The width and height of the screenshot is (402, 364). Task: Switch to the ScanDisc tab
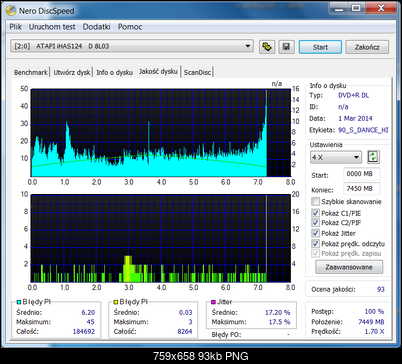pyautogui.click(x=197, y=72)
